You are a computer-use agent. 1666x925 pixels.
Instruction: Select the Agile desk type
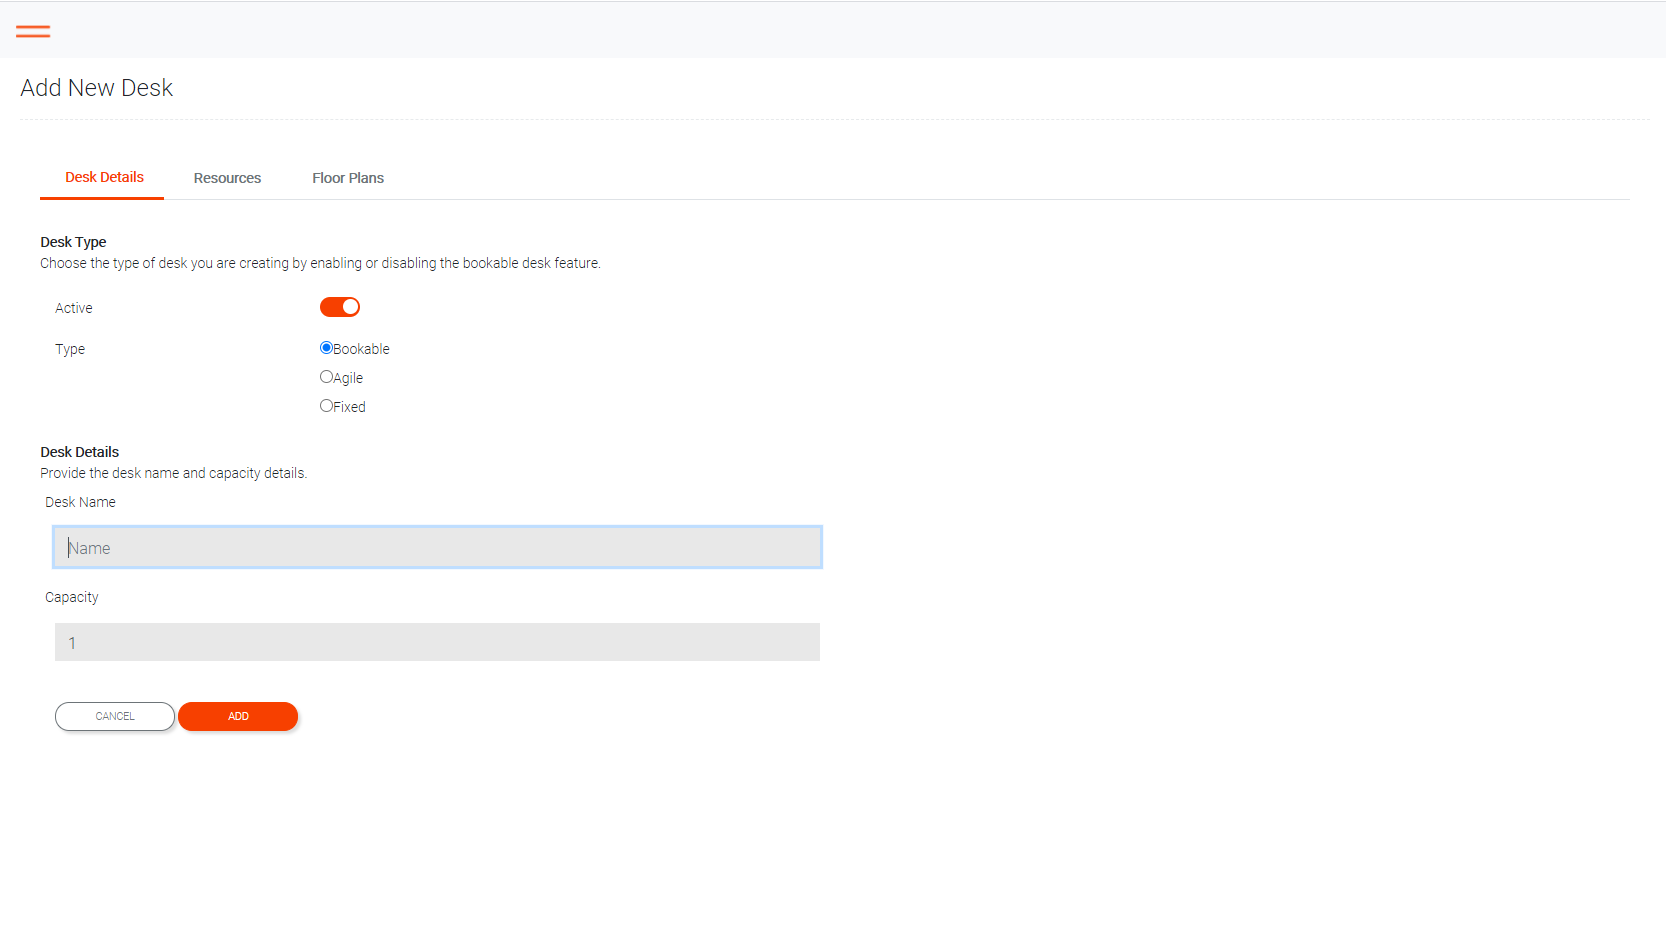coord(326,377)
